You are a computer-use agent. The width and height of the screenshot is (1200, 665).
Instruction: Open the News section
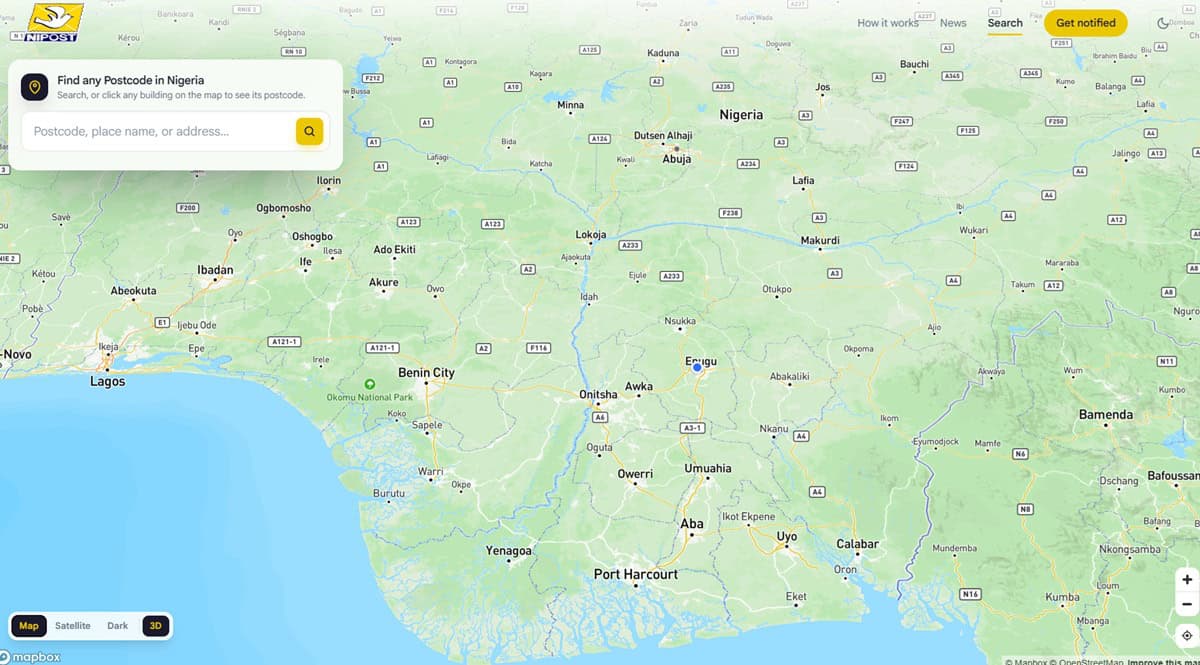pyautogui.click(x=953, y=23)
